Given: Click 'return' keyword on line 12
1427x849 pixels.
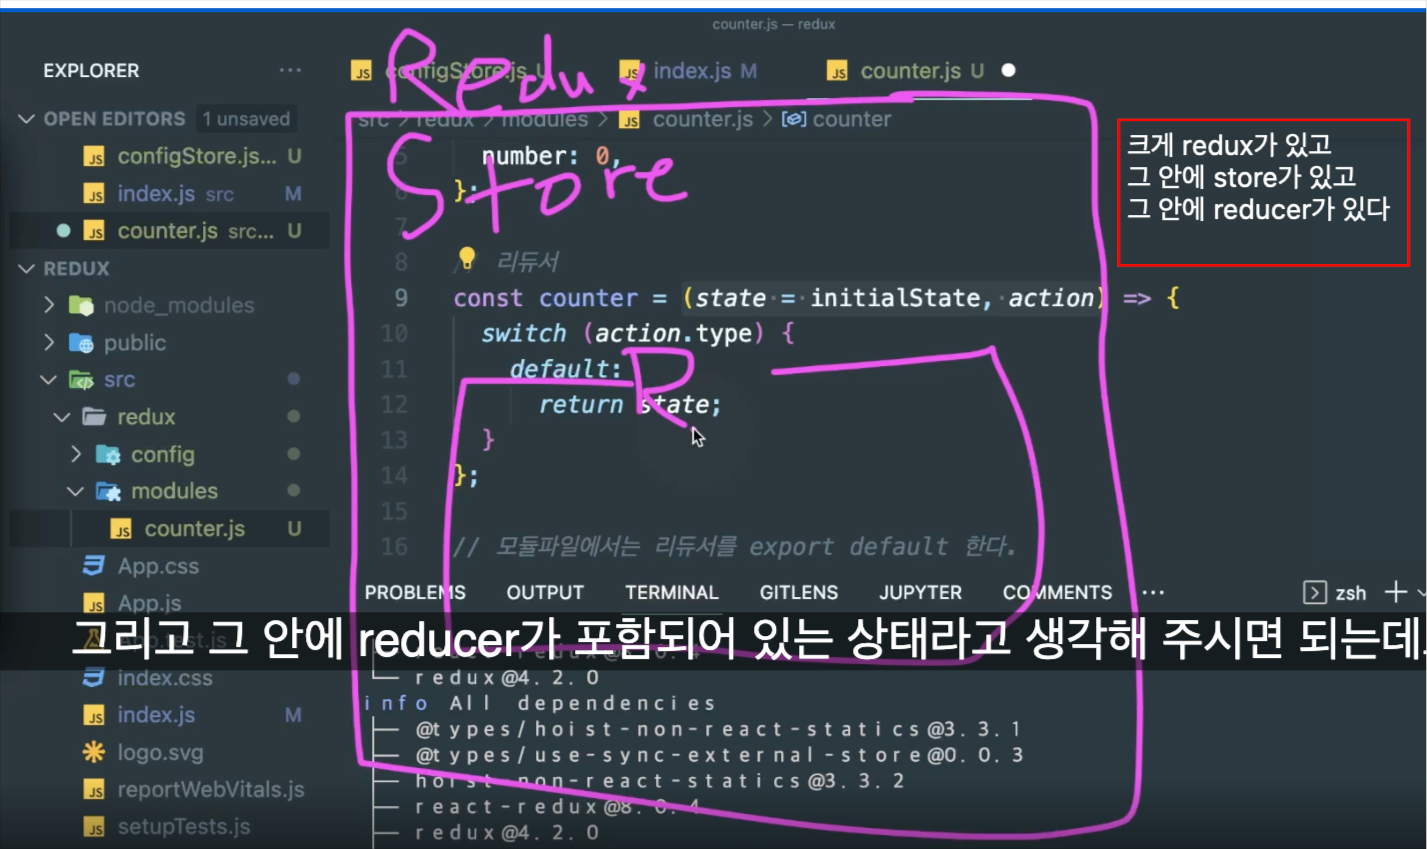Looking at the screenshot, I should click(x=581, y=404).
